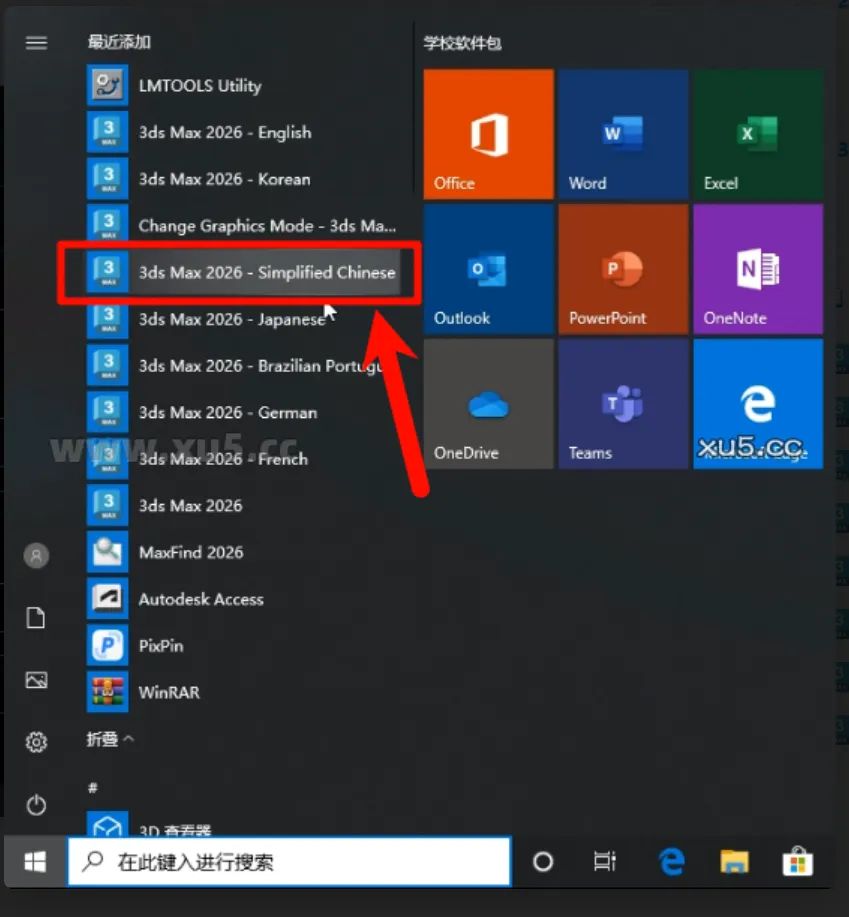Open Documents from the Start sidebar
Viewport: 849px width, 917px height.
pos(36,618)
